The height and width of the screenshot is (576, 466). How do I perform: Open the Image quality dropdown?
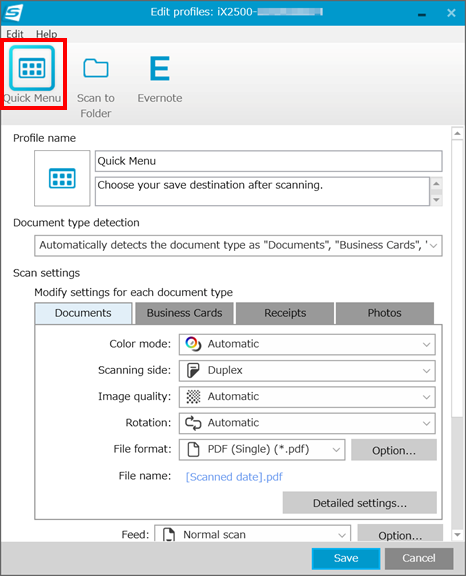tap(307, 397)
